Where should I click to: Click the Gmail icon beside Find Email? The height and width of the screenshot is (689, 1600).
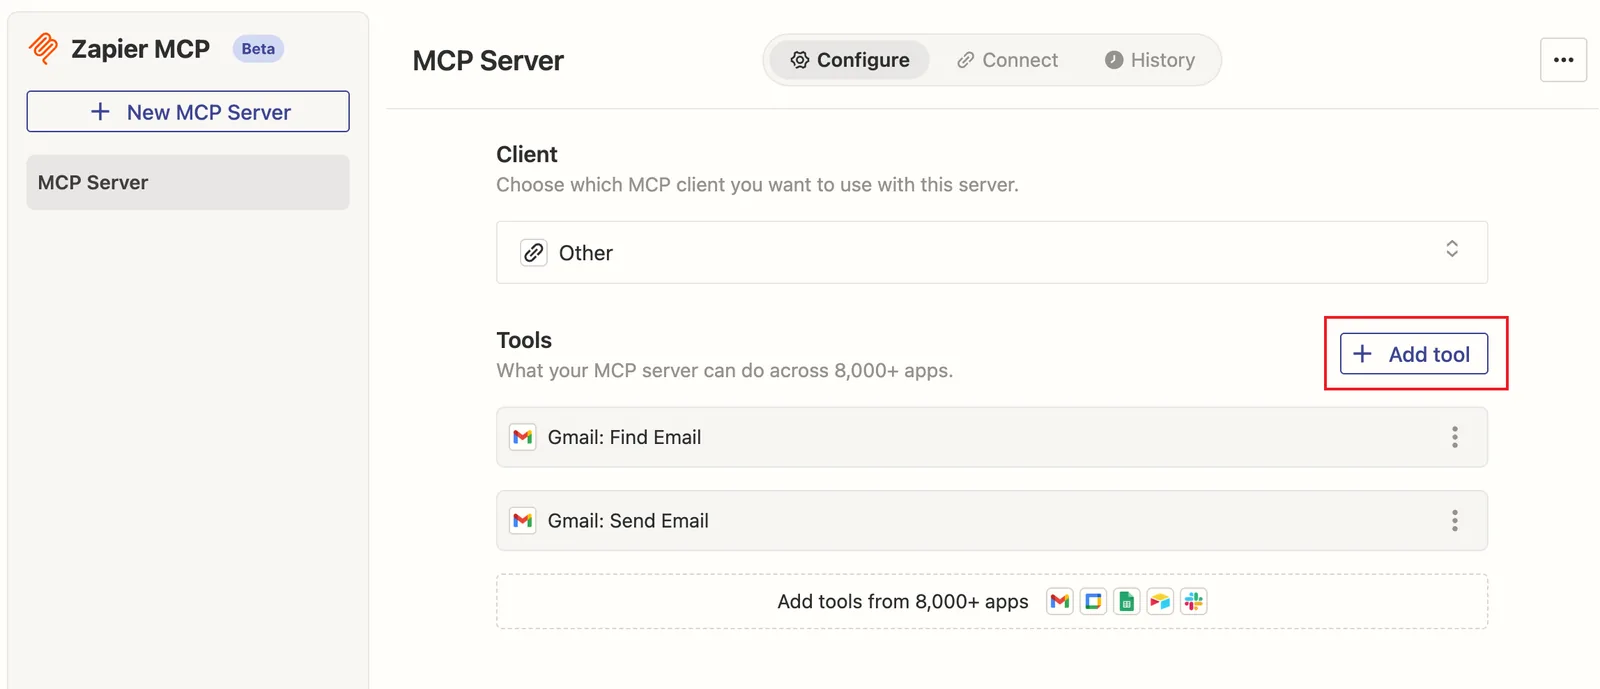point(522,437)
